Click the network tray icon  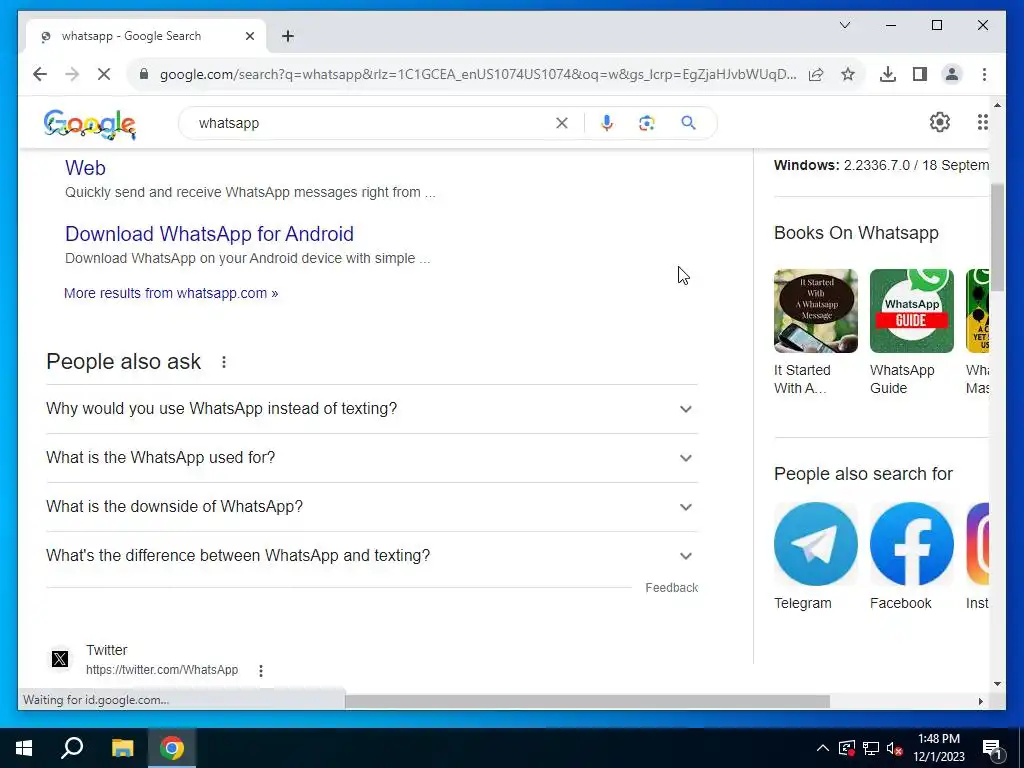(871, 748)
